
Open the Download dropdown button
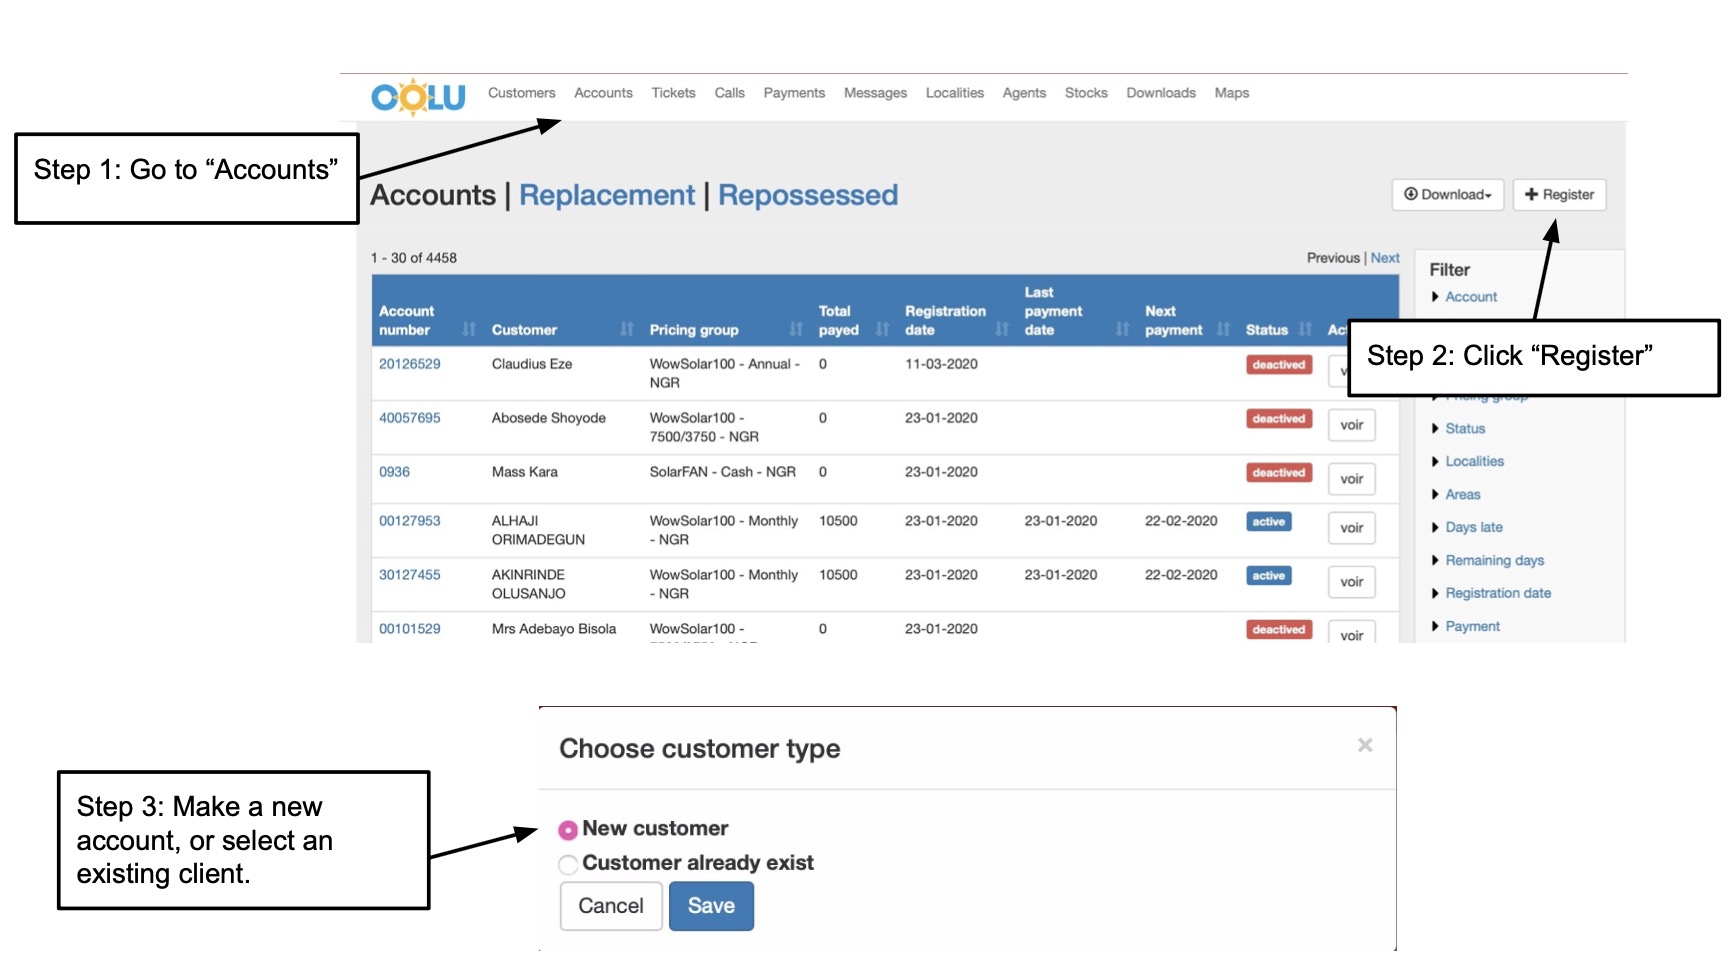click(1447, 195)
